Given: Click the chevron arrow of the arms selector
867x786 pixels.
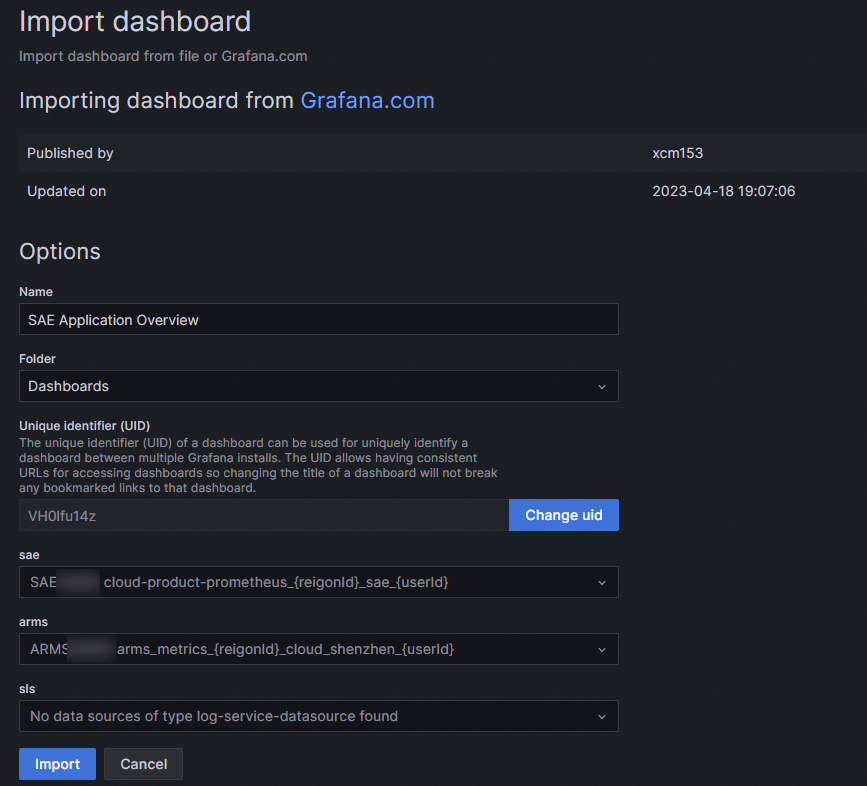Looking at the screenshot, I should point(602,650).
